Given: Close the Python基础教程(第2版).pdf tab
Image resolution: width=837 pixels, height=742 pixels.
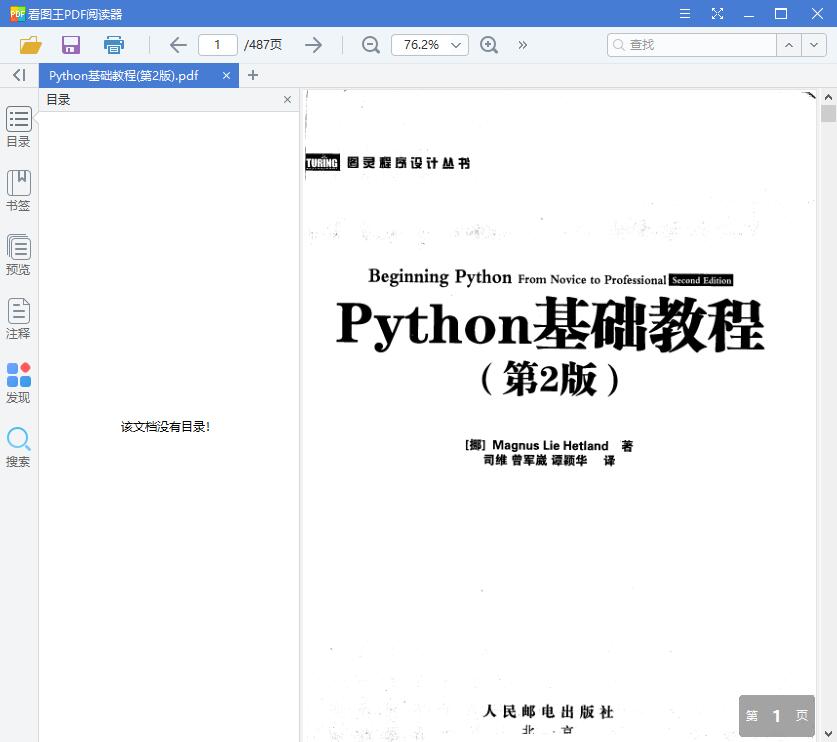Looking at the screenshot, I should [226, 76].
